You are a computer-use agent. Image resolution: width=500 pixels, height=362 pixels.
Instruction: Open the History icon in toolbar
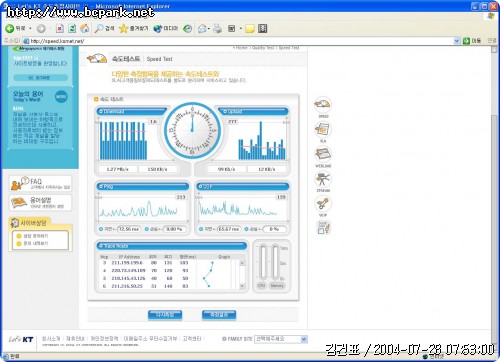[188, 29]
